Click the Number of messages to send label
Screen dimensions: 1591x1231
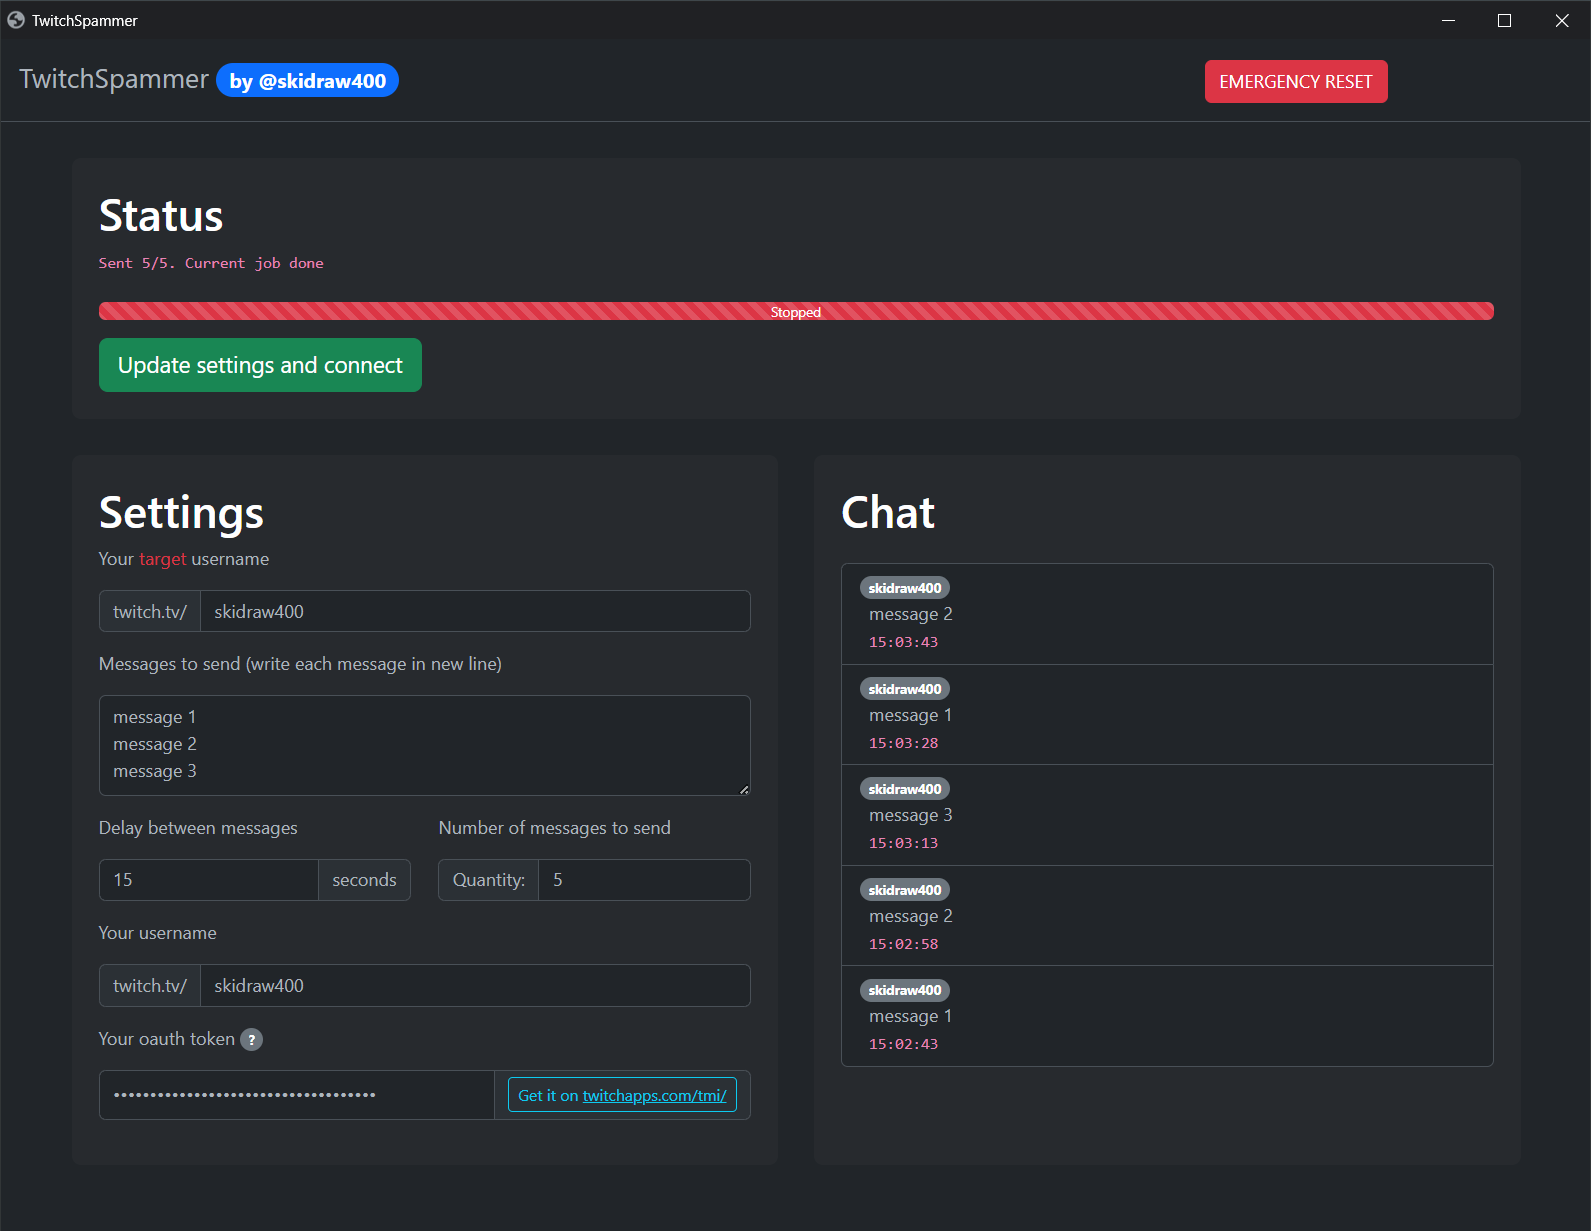click(x=555, y=828)
